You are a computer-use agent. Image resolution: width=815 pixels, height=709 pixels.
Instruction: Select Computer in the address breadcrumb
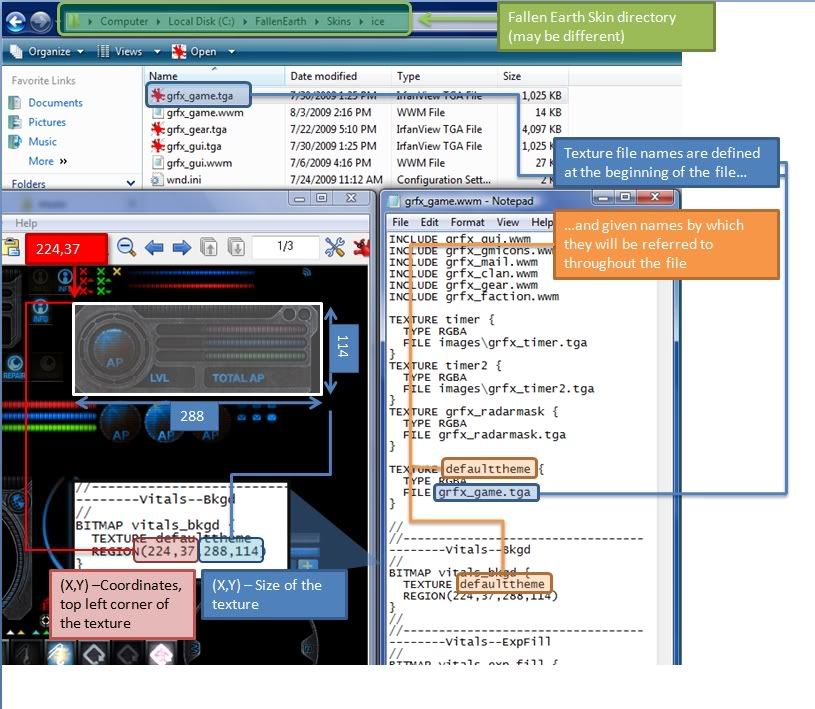click(x=124, y=21)
